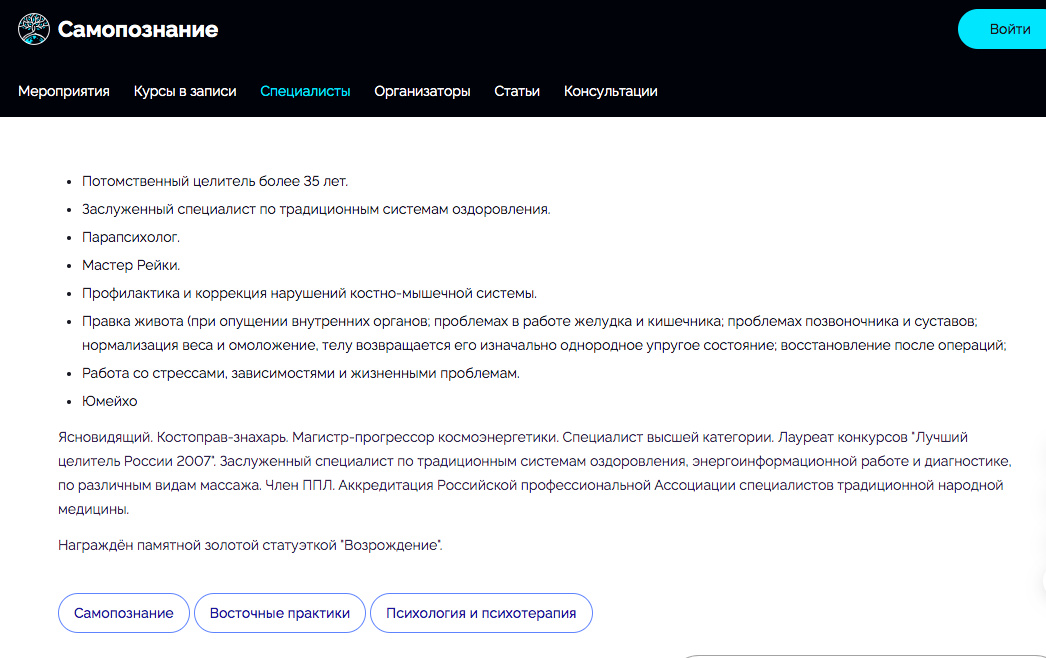1046x658 pixels.
Task: Click the line 'Работа со стрессами, зависимостями и жизненными проблемам.'
Action: point(301,374)
